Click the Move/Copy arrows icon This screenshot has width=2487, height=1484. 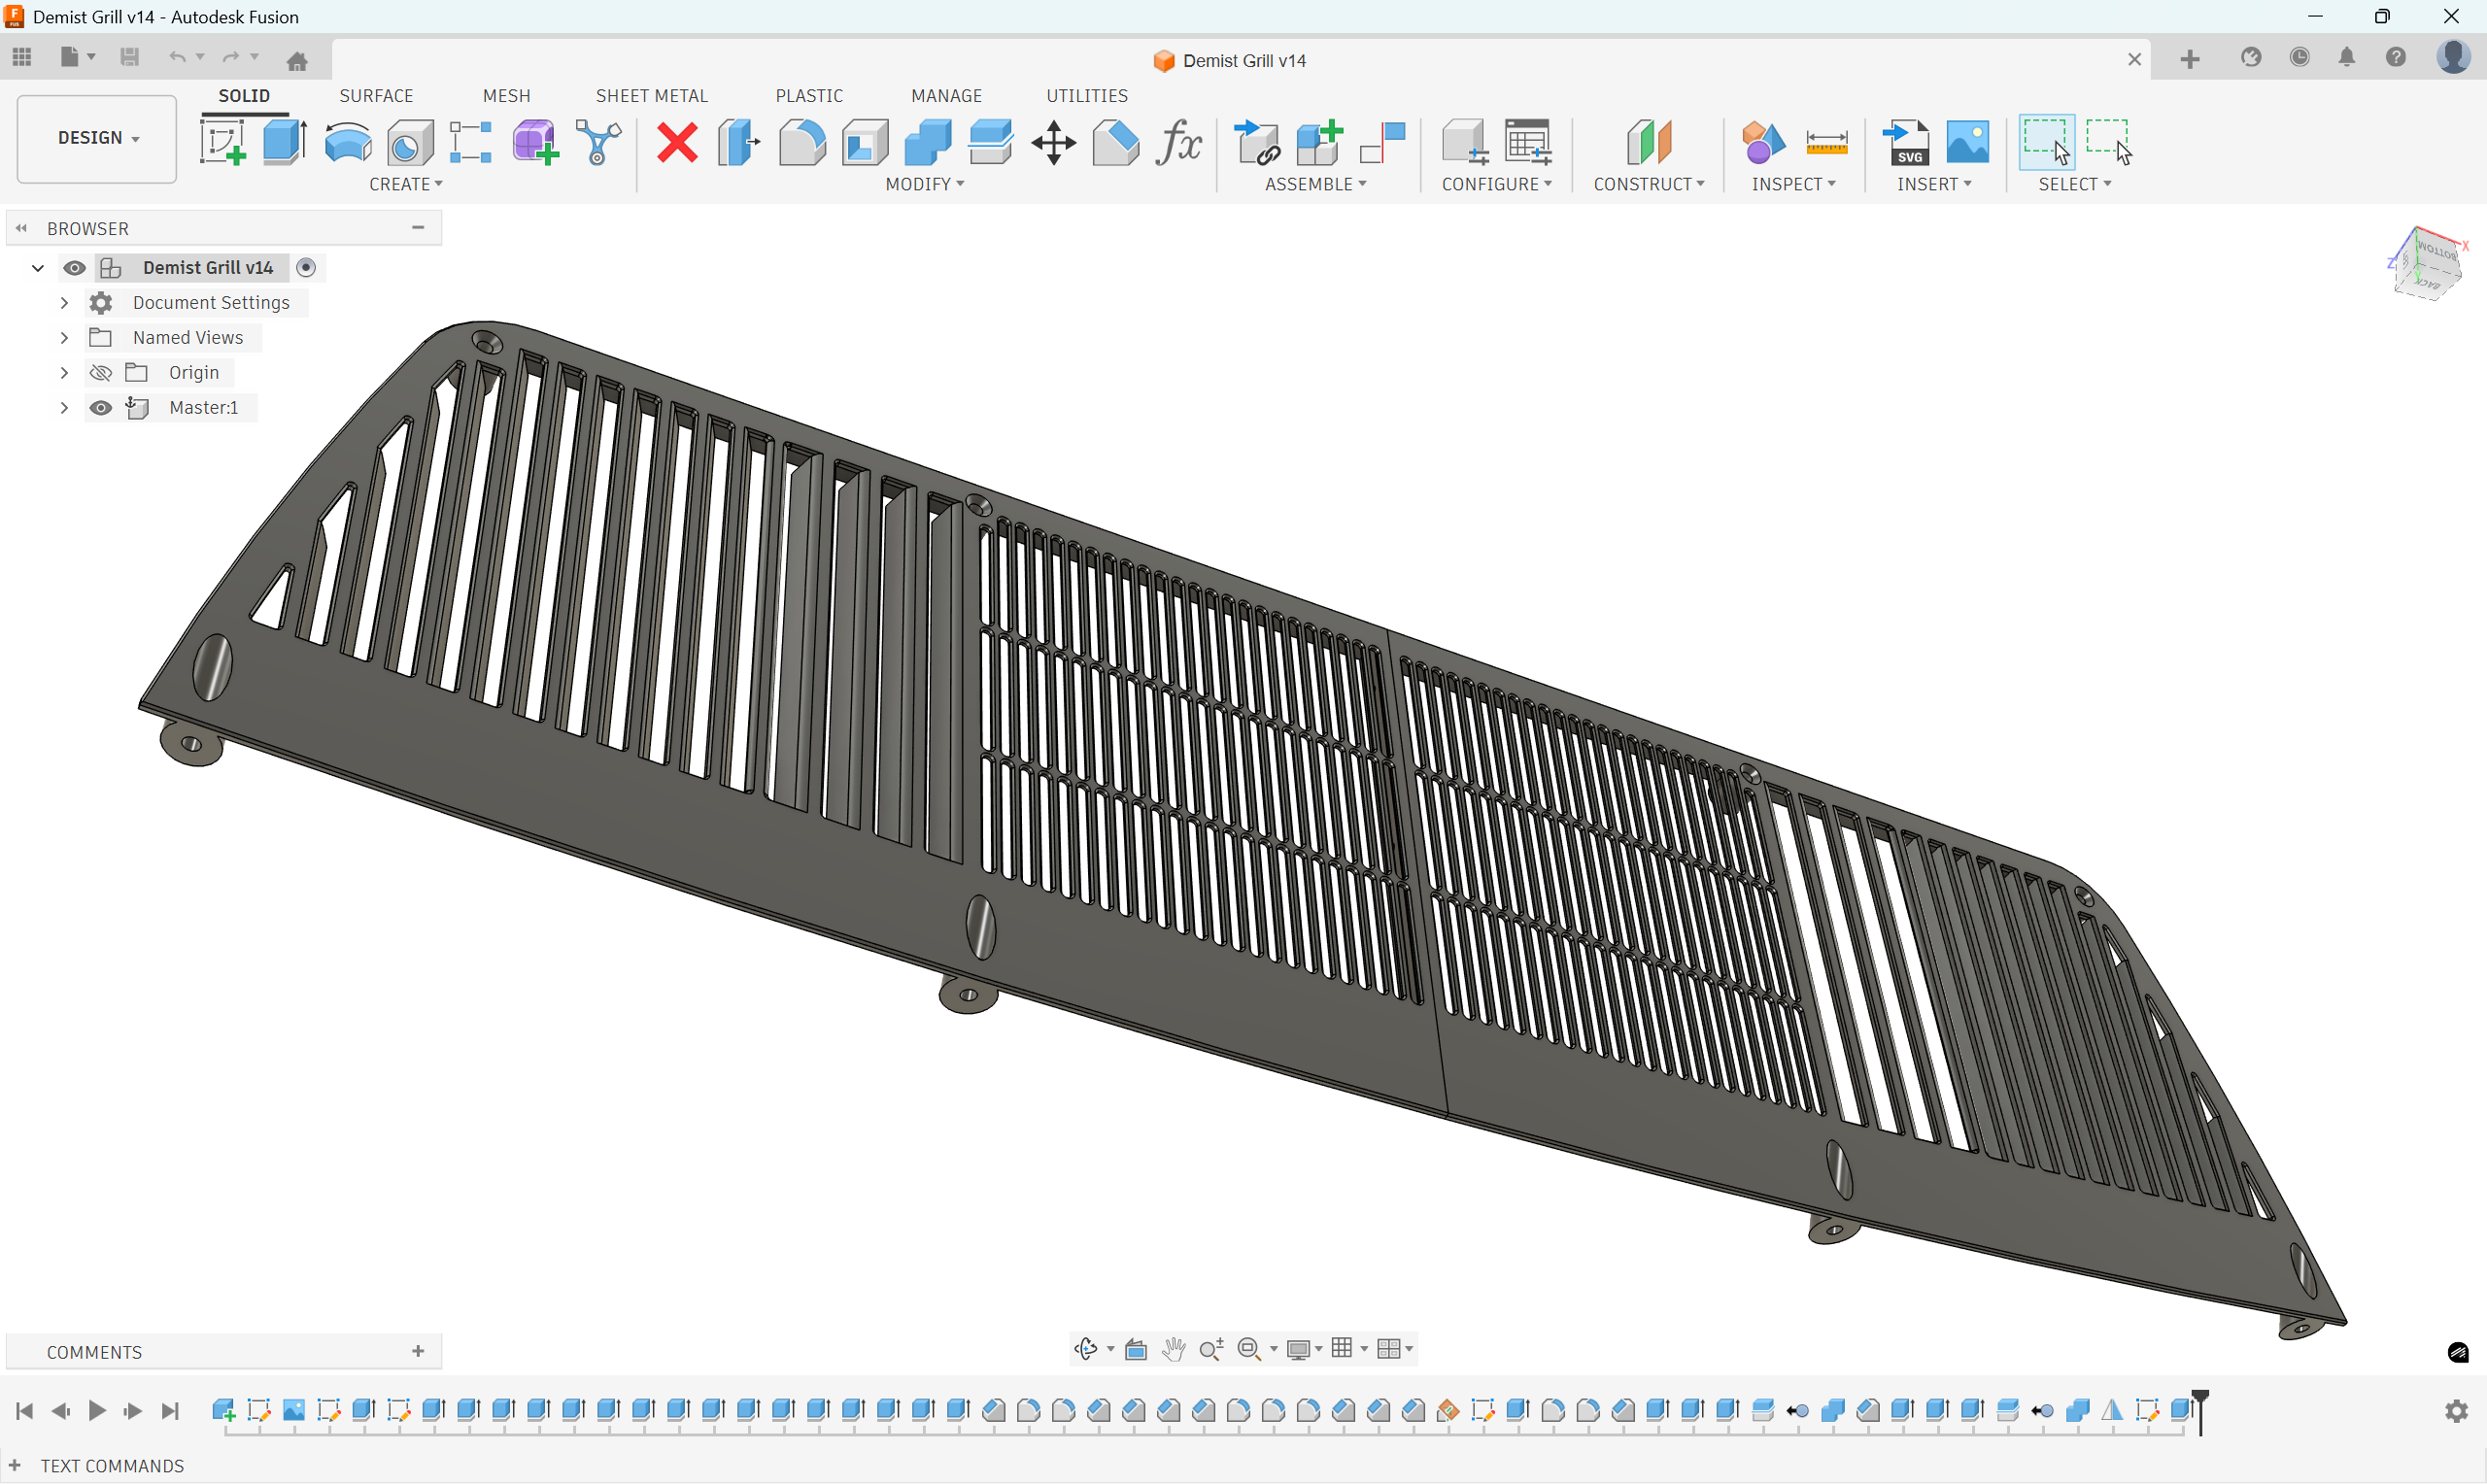1053,142
